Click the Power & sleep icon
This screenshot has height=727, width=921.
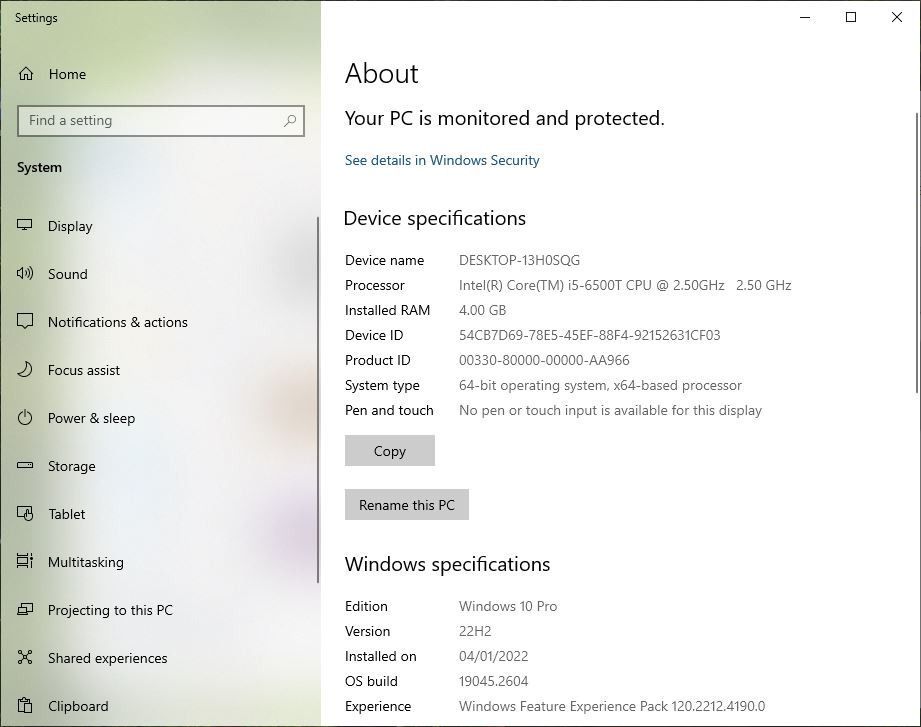click(x=25, y=418)
